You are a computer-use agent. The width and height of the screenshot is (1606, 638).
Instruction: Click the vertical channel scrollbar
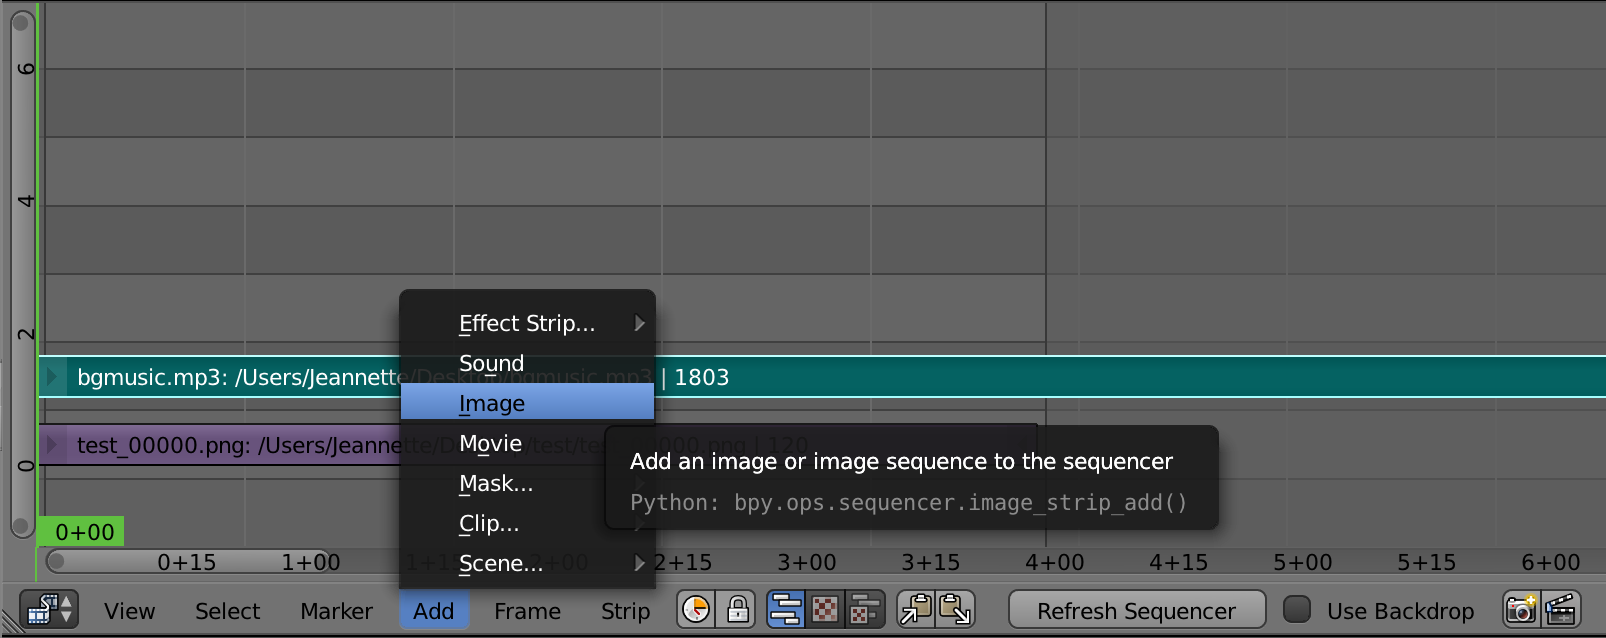click(22, 270)
